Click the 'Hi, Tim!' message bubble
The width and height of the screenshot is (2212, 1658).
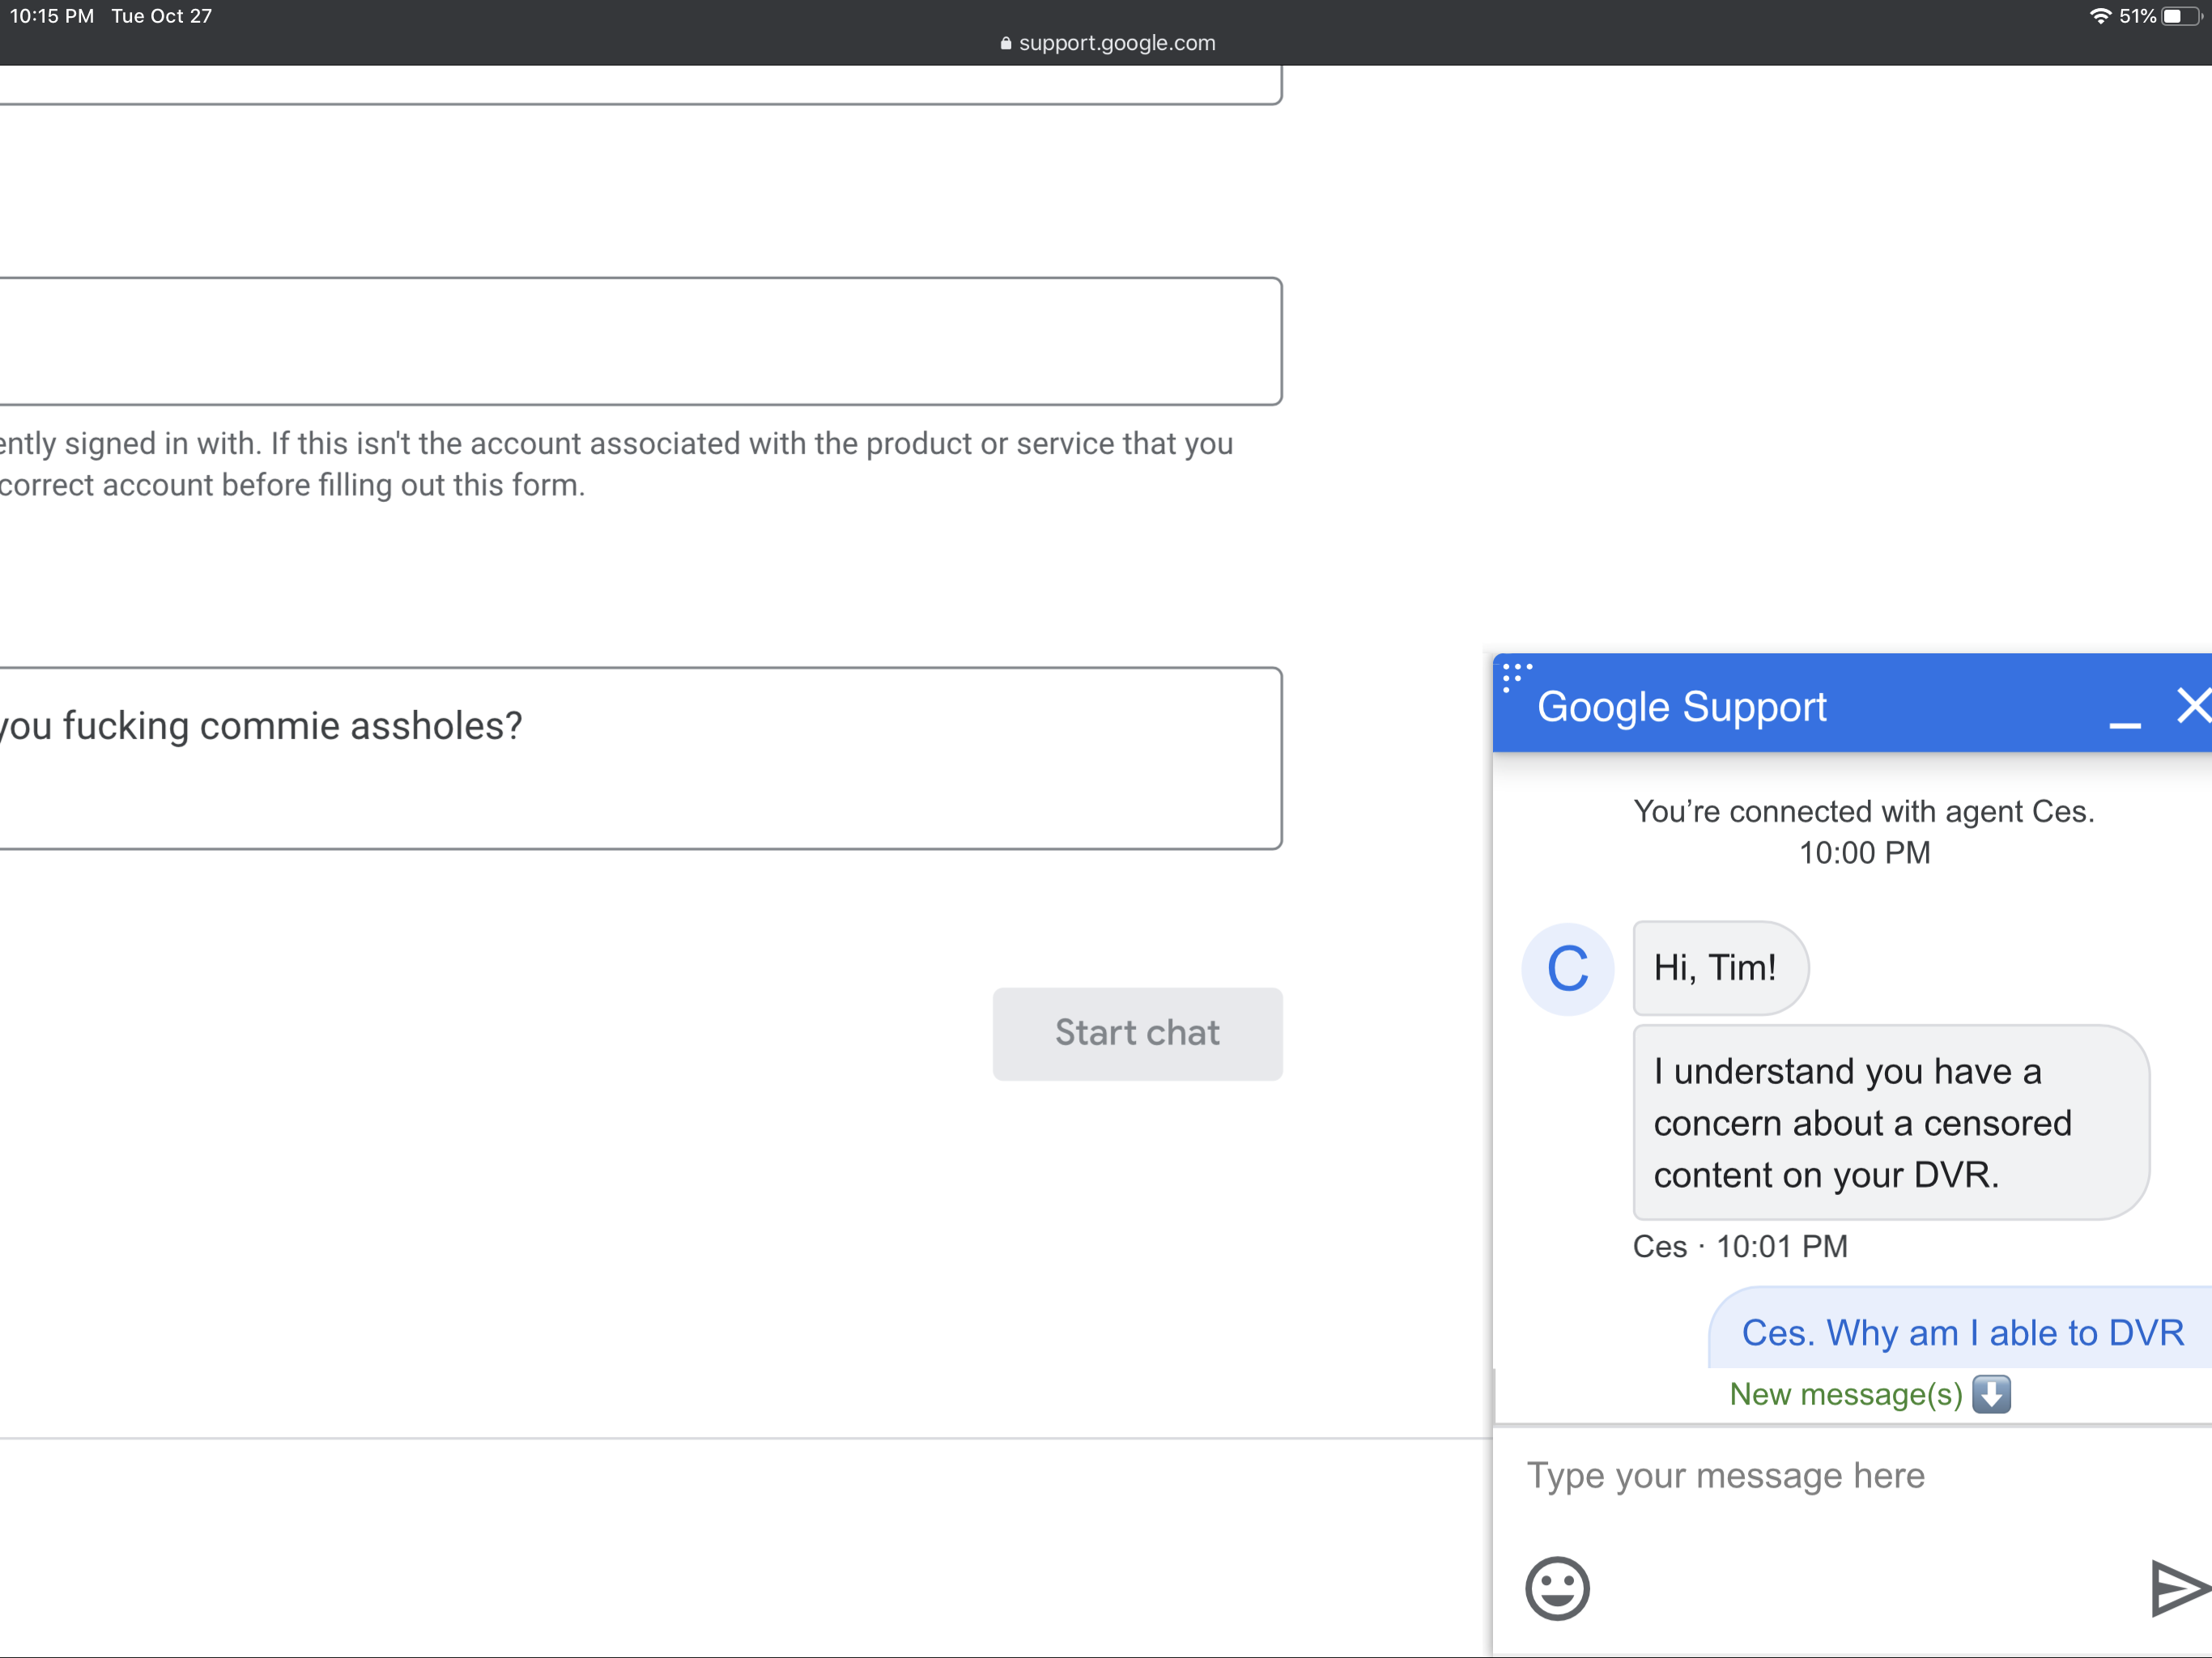pyautogui.click(x=1720, y=968)
